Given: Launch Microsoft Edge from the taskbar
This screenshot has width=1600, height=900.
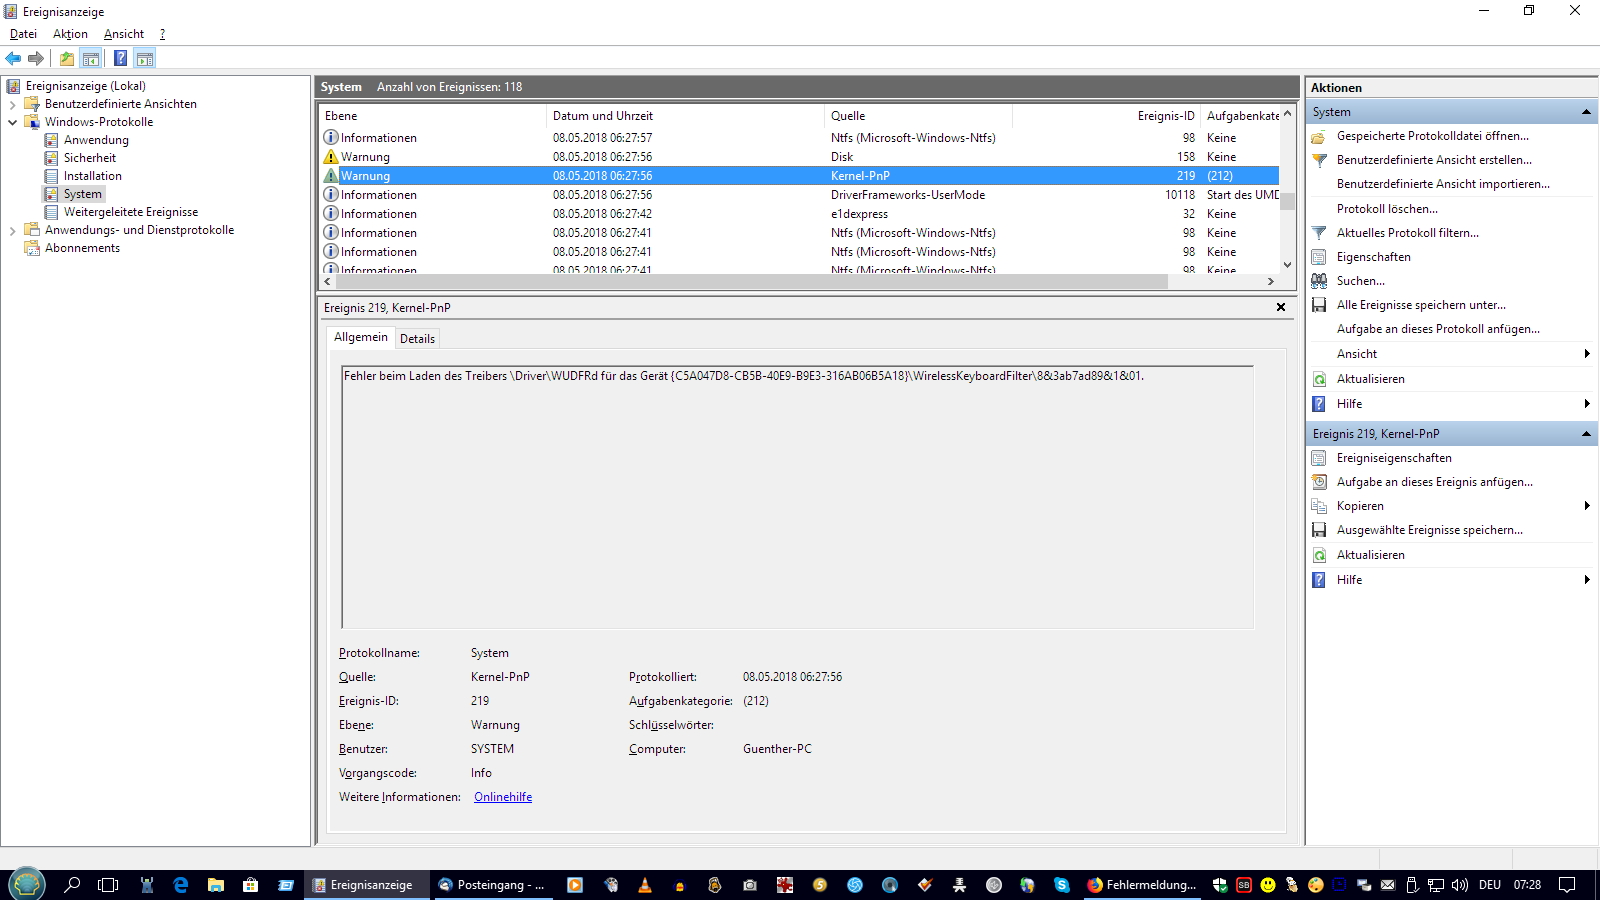Looking at the screenshot, I should coord(181,885).
